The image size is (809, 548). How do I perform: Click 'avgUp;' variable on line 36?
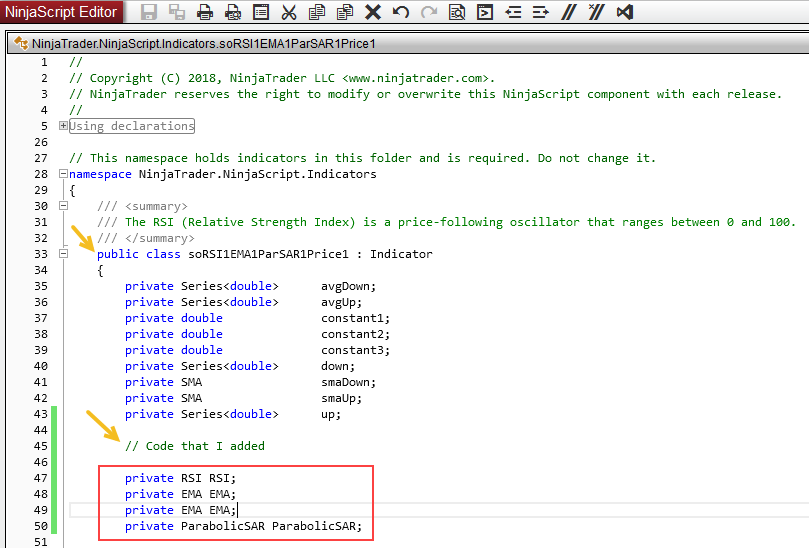pos(342,302)
